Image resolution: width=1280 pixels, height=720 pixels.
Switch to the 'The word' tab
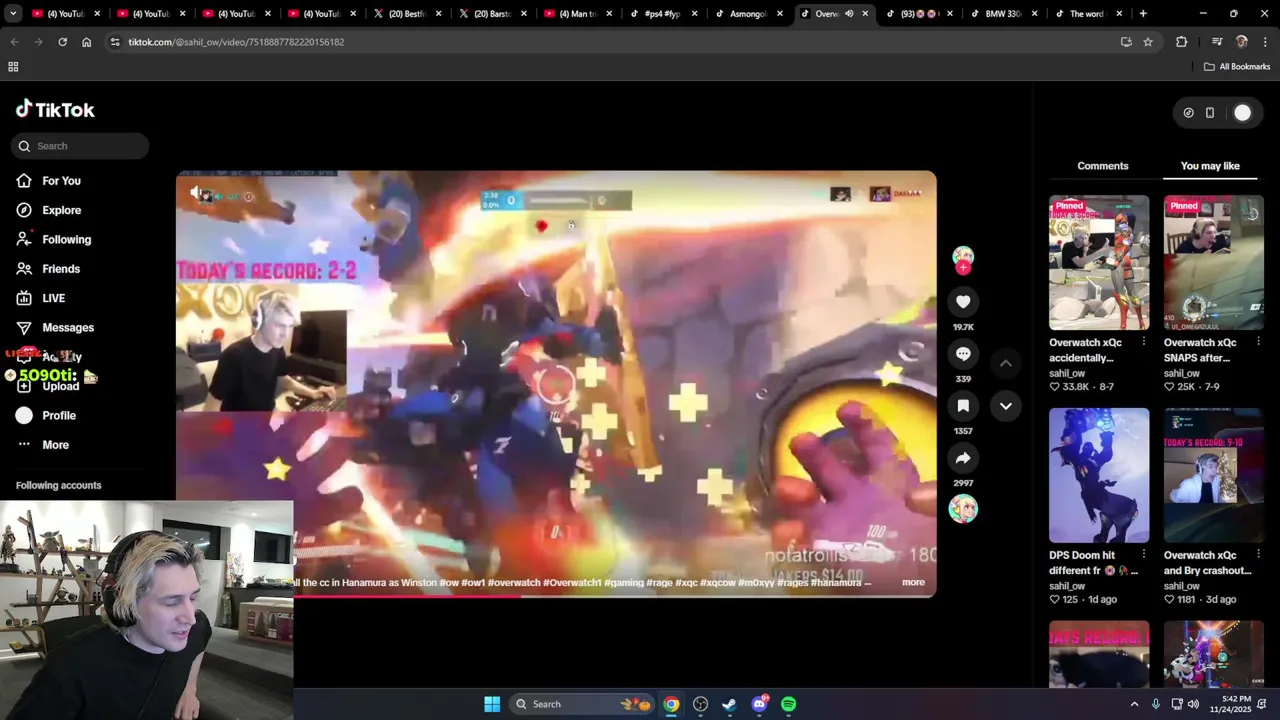[1088, 14]
